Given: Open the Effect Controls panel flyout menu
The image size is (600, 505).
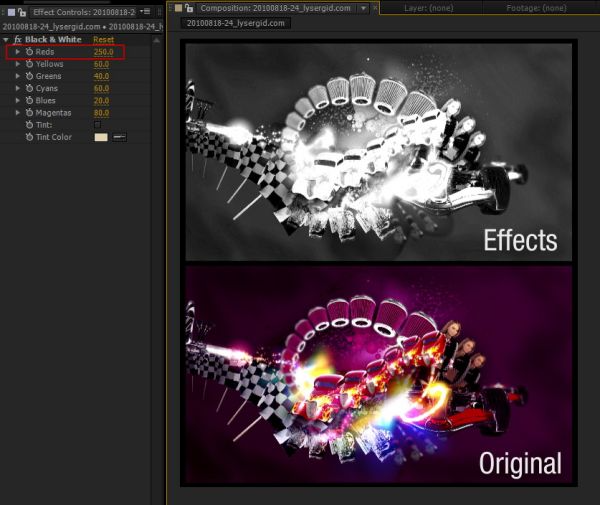Looking at the screenshot, I should [x=145, y=12].
